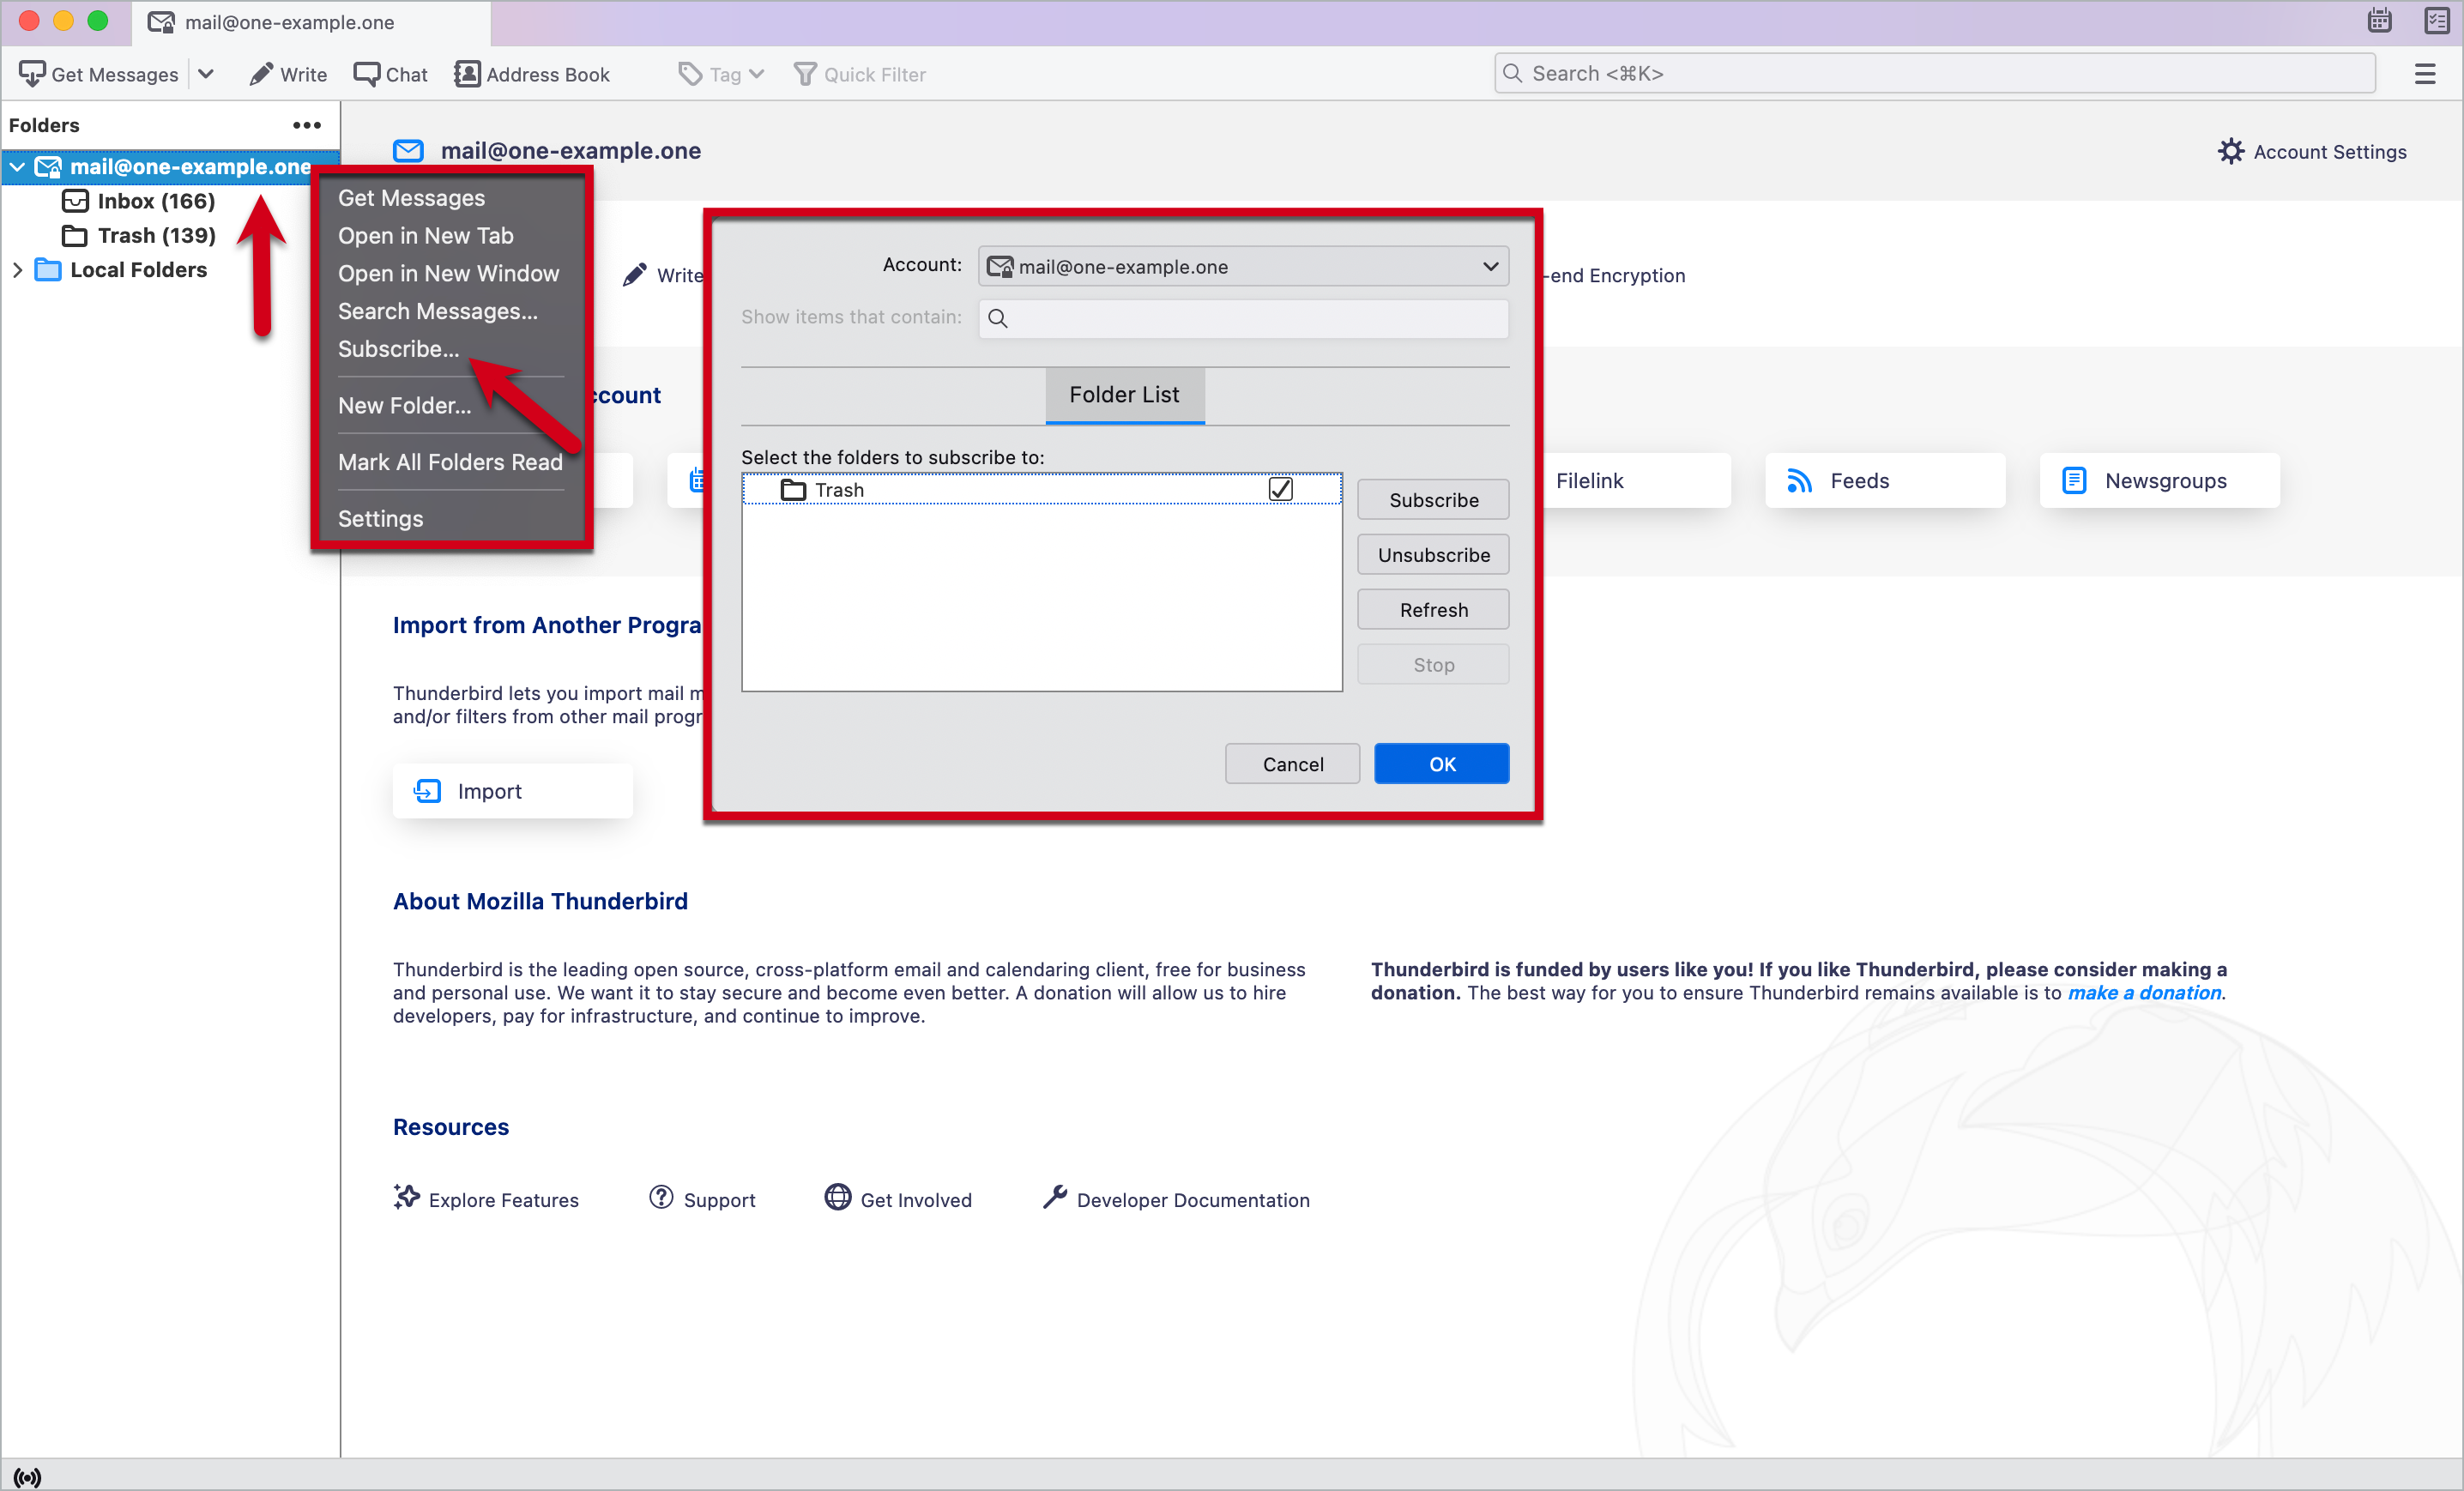Viewport: 2464px width, 1491px height.
Task: Select the account dropdown for mail
Action: pyautogui.click(x=1242, y=266)
